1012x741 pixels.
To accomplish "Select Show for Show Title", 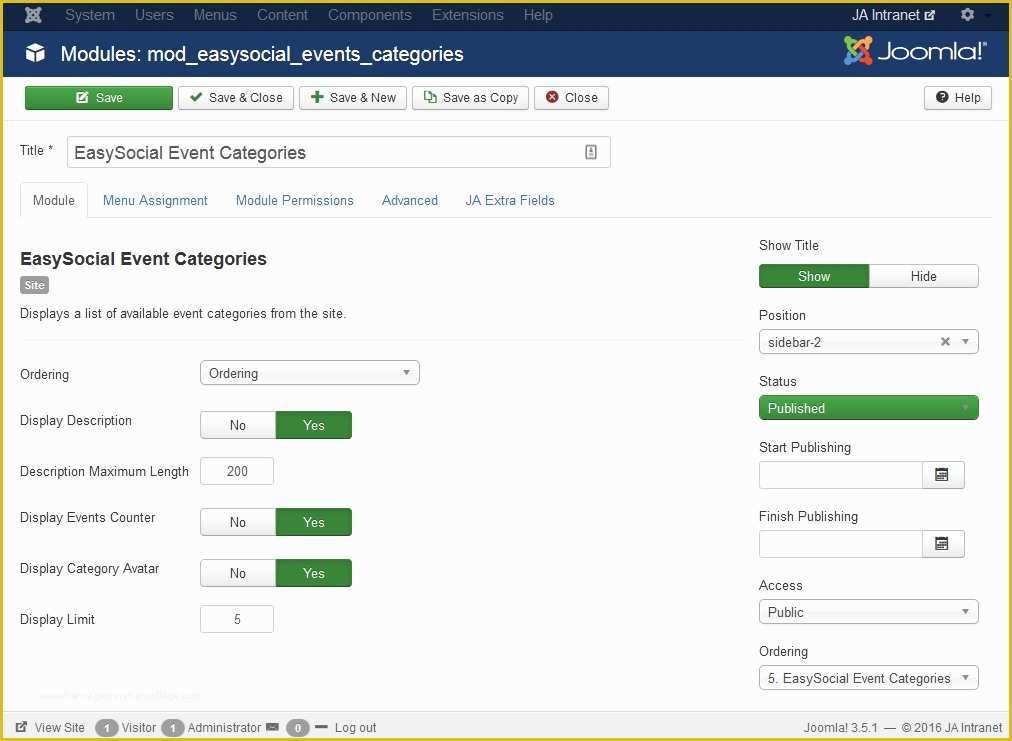I will (814, 276).
